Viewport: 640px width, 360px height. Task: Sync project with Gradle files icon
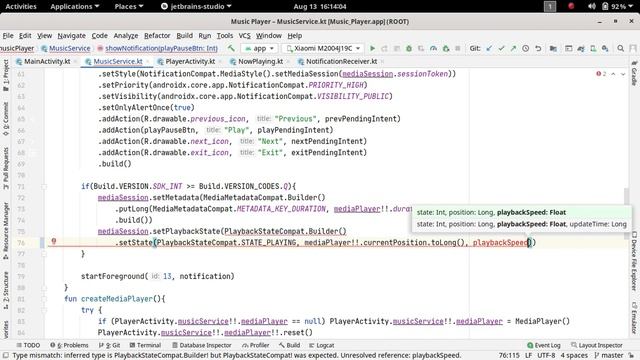pyautogui.click(x=581, y=48)
